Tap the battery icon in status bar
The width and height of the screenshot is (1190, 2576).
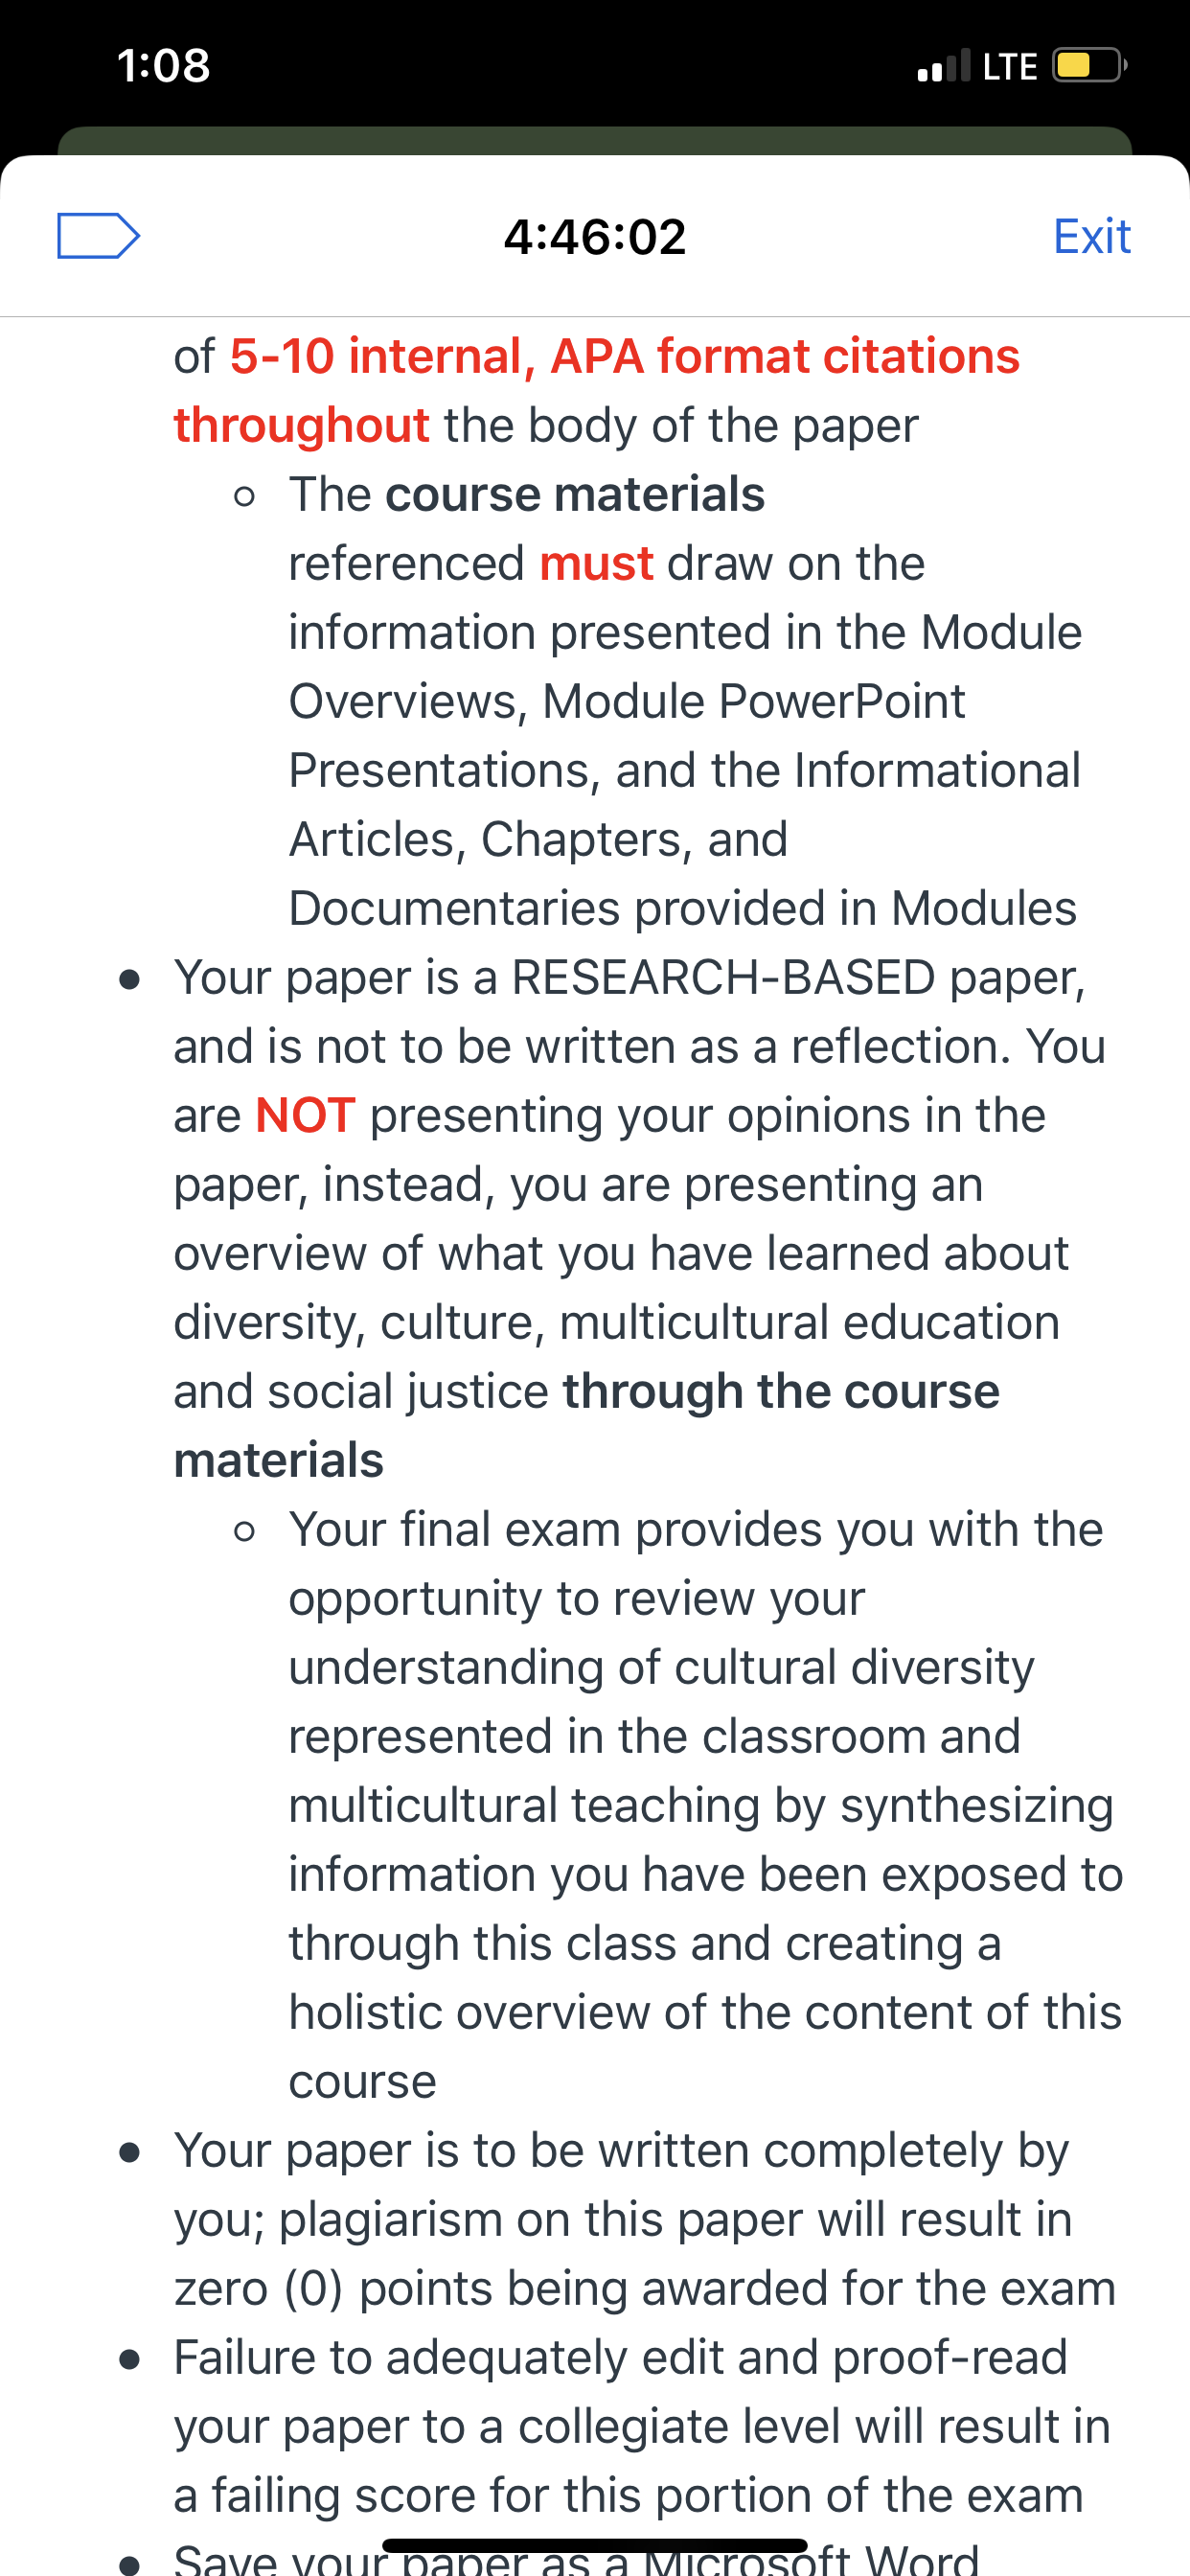pyautogui.click(x=1089, y=66)
